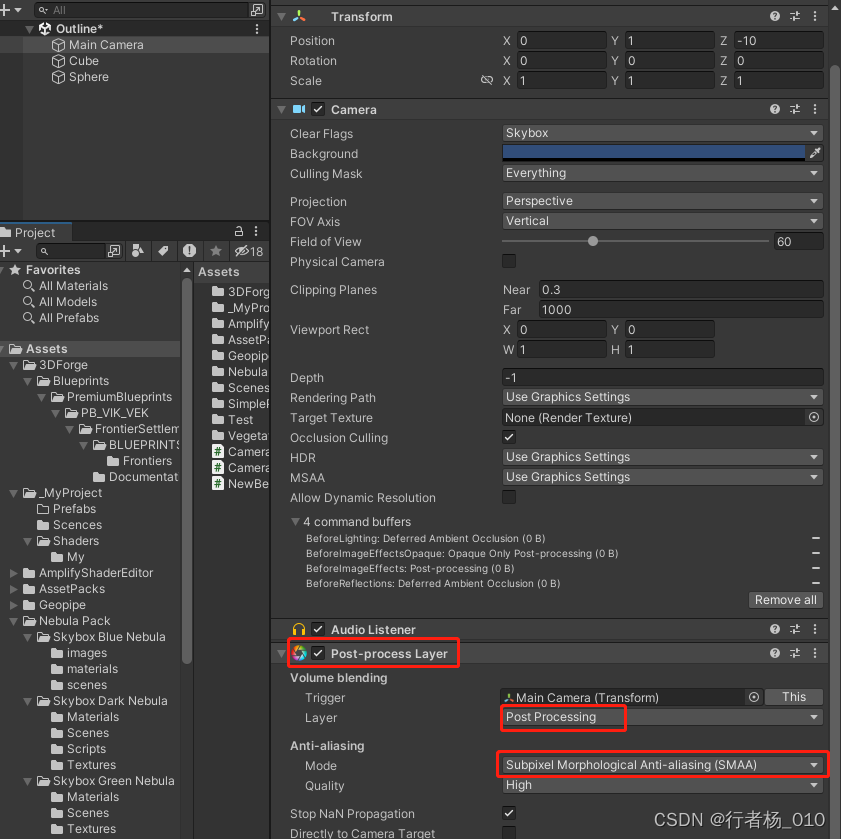Open Projection Perspective dropdown

tap(662, 201)
